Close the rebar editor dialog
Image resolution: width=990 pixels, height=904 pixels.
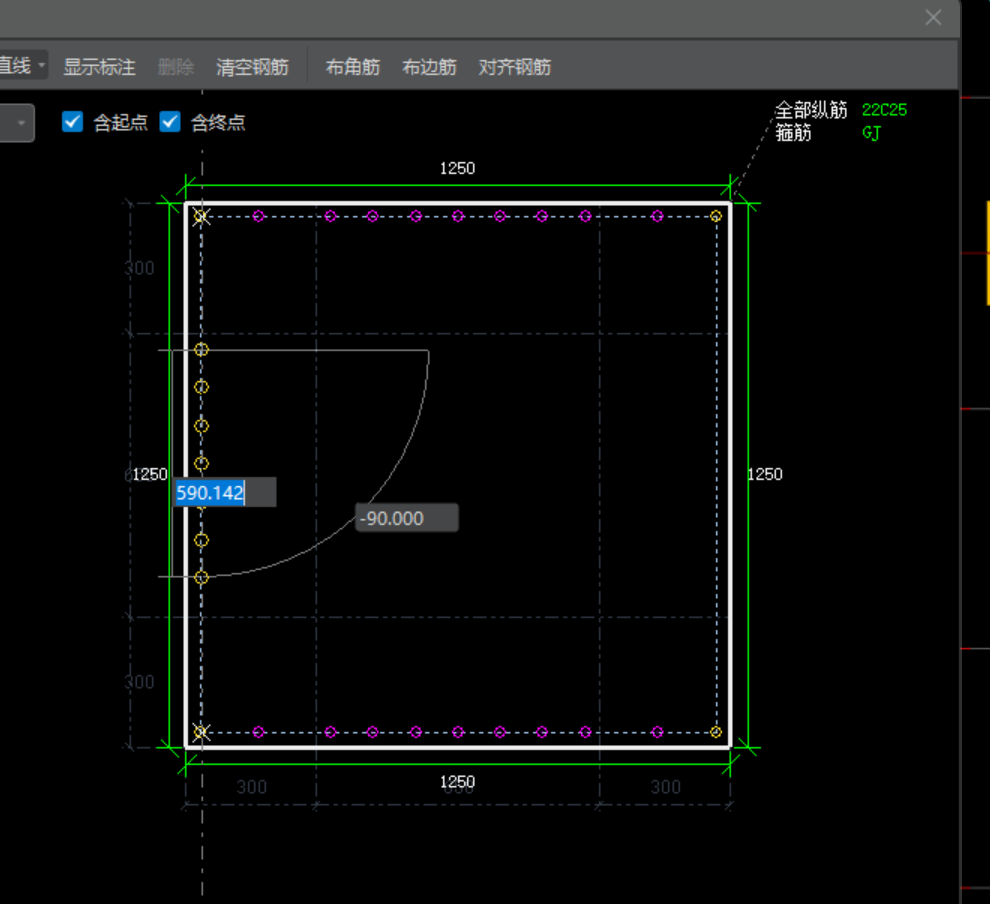pos(933,17)
